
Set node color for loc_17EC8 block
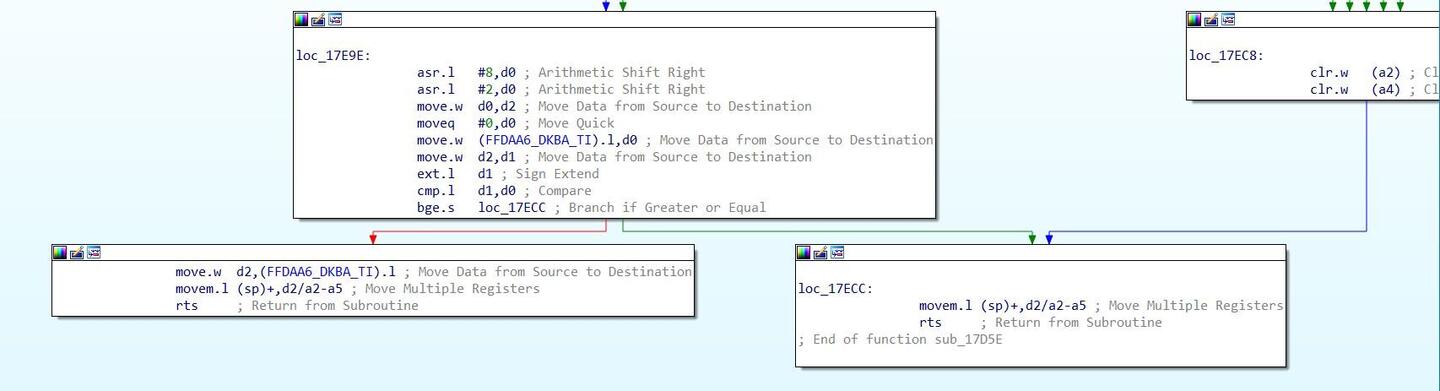tap(1194, 19)
